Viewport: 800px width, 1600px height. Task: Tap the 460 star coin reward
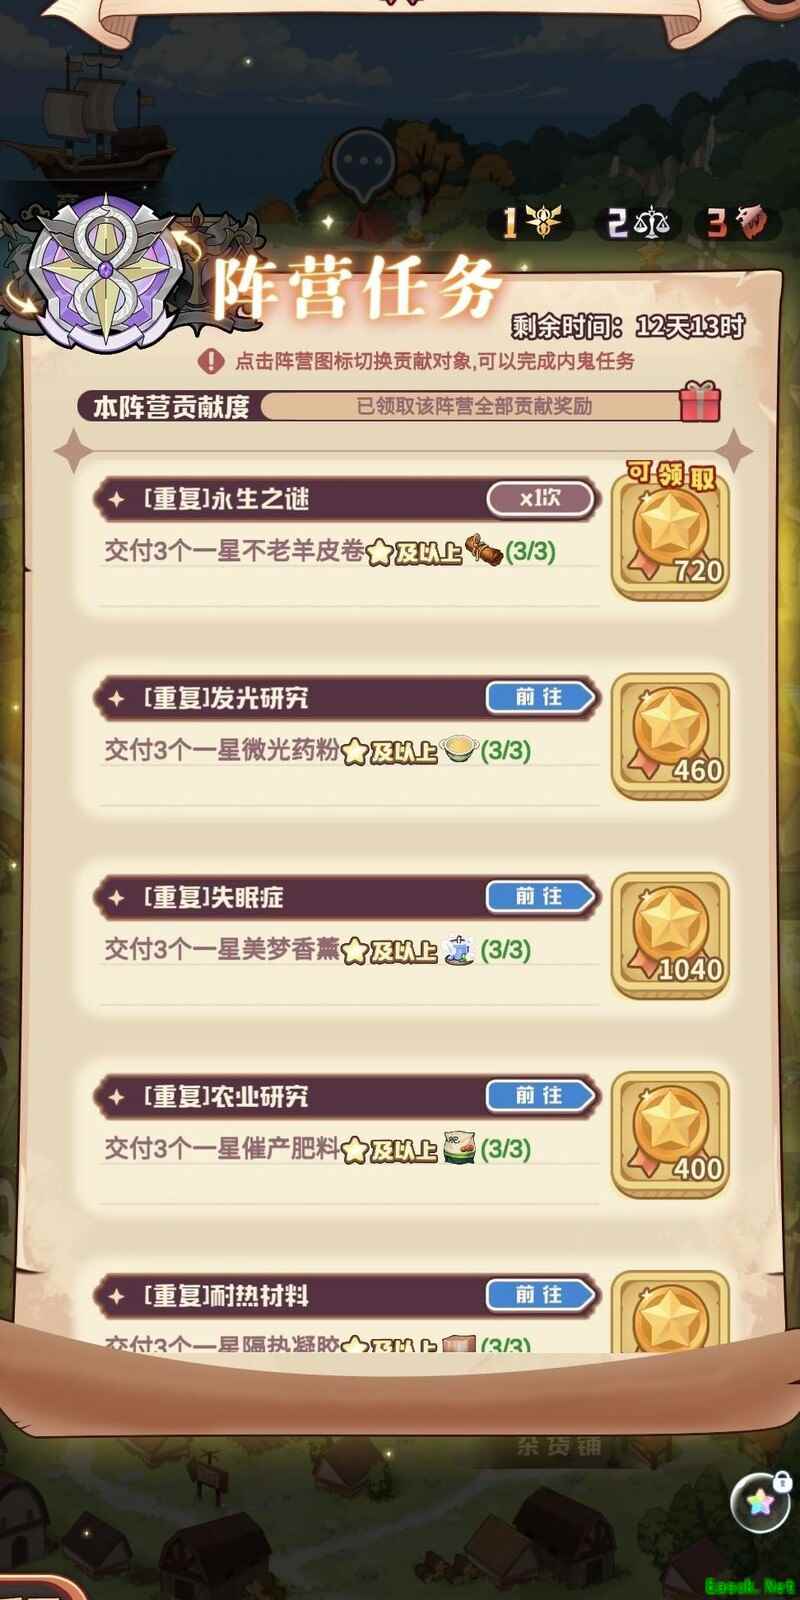(x=670, y=736)
